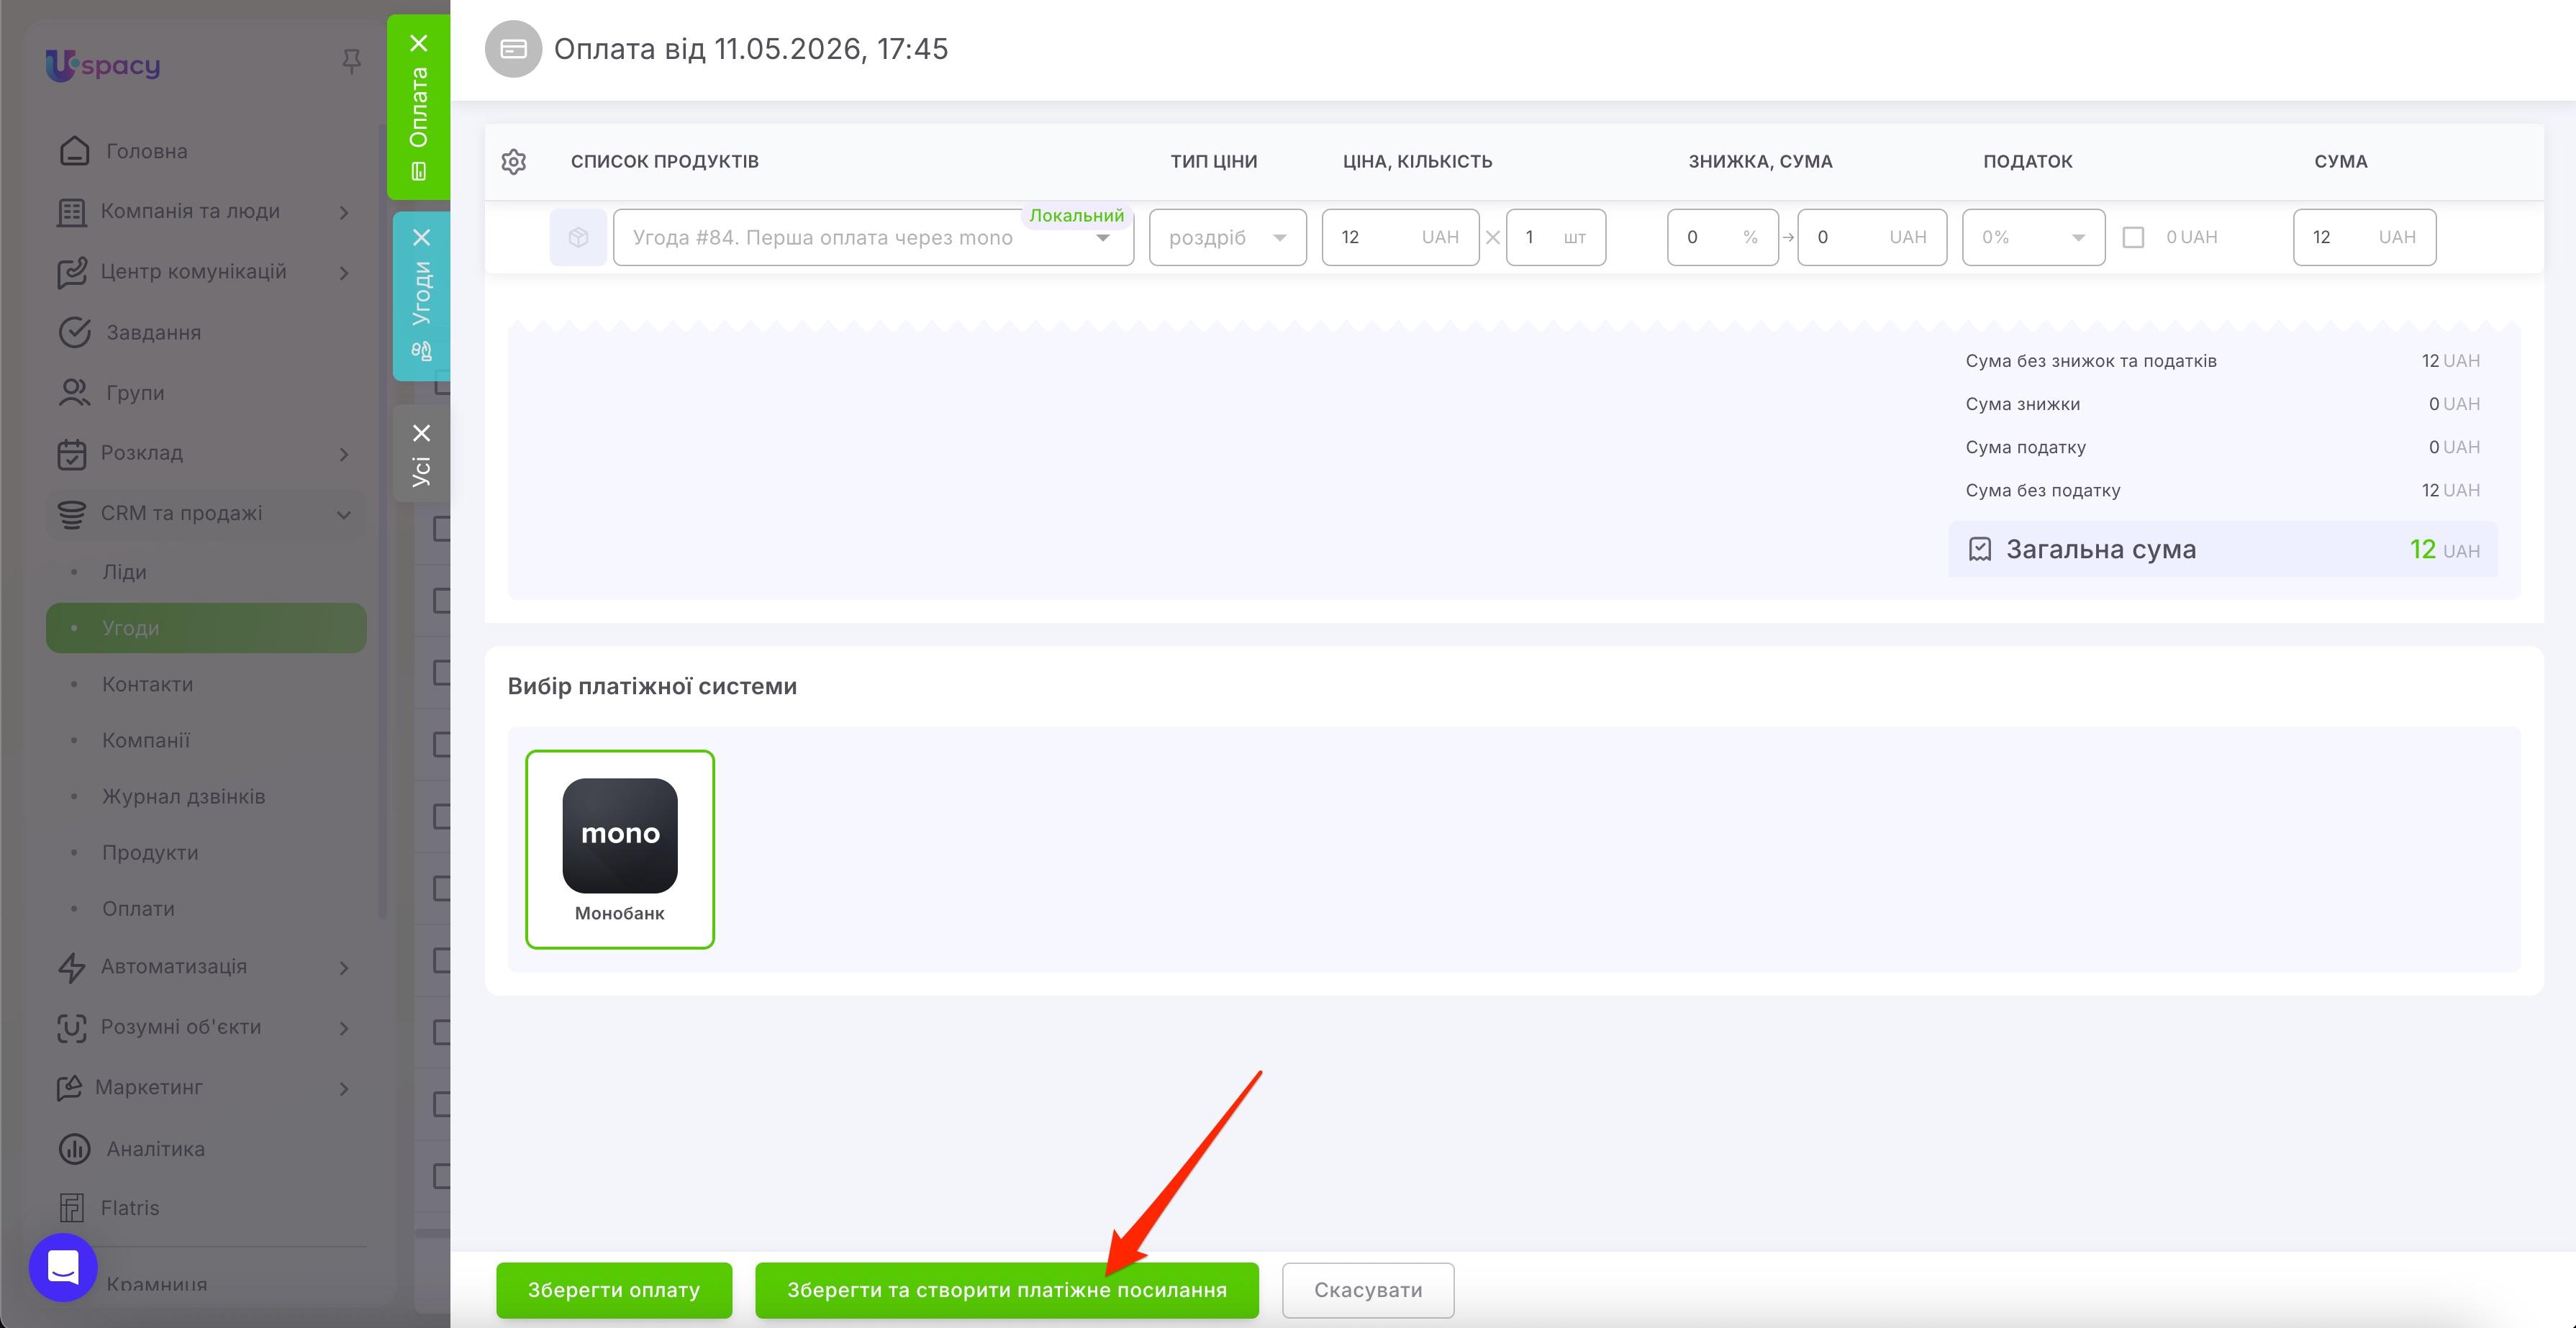Open the tax rate 0% dropdown
The width and height of the screenshot is (2576, 1328).
click(x=2033, y=237)
